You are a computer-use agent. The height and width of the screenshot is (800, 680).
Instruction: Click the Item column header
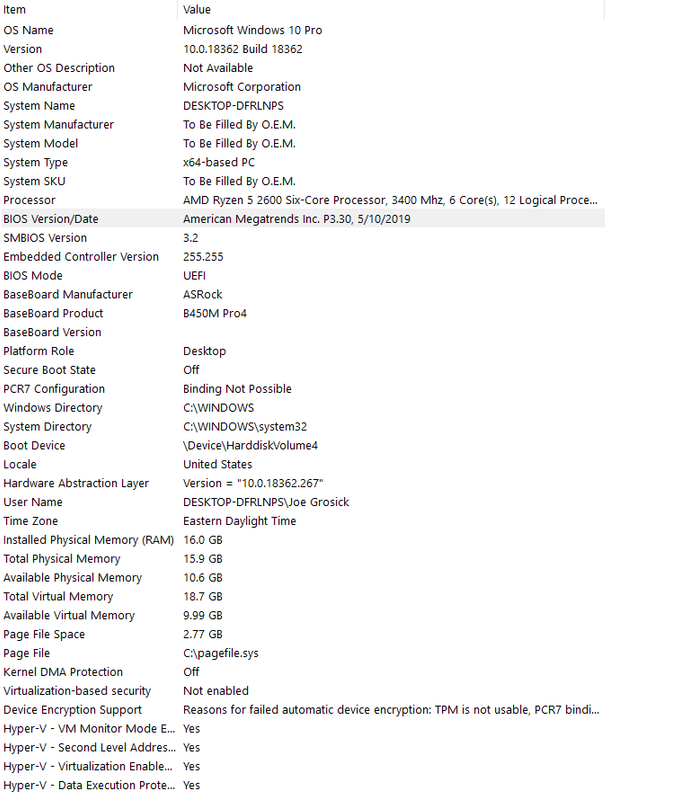[x=89, y=10]
